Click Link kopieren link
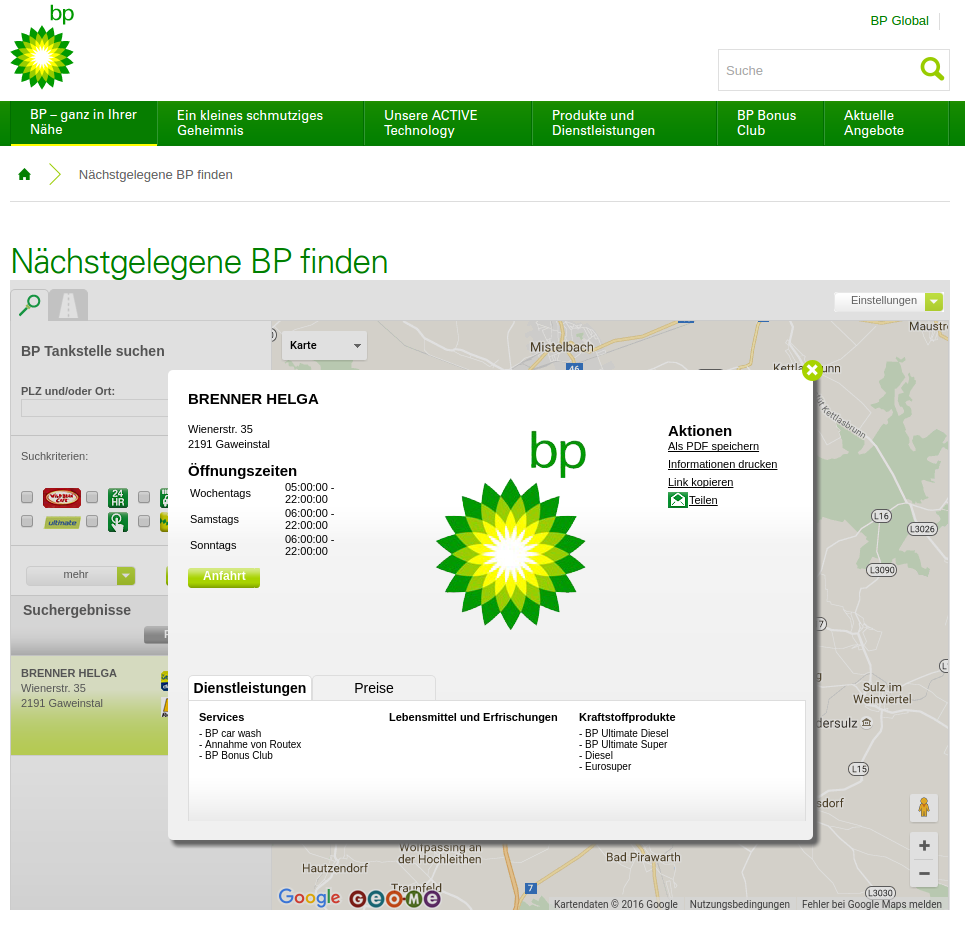The height and width of the screenshot is (926, 965). (x=700, y=482)
